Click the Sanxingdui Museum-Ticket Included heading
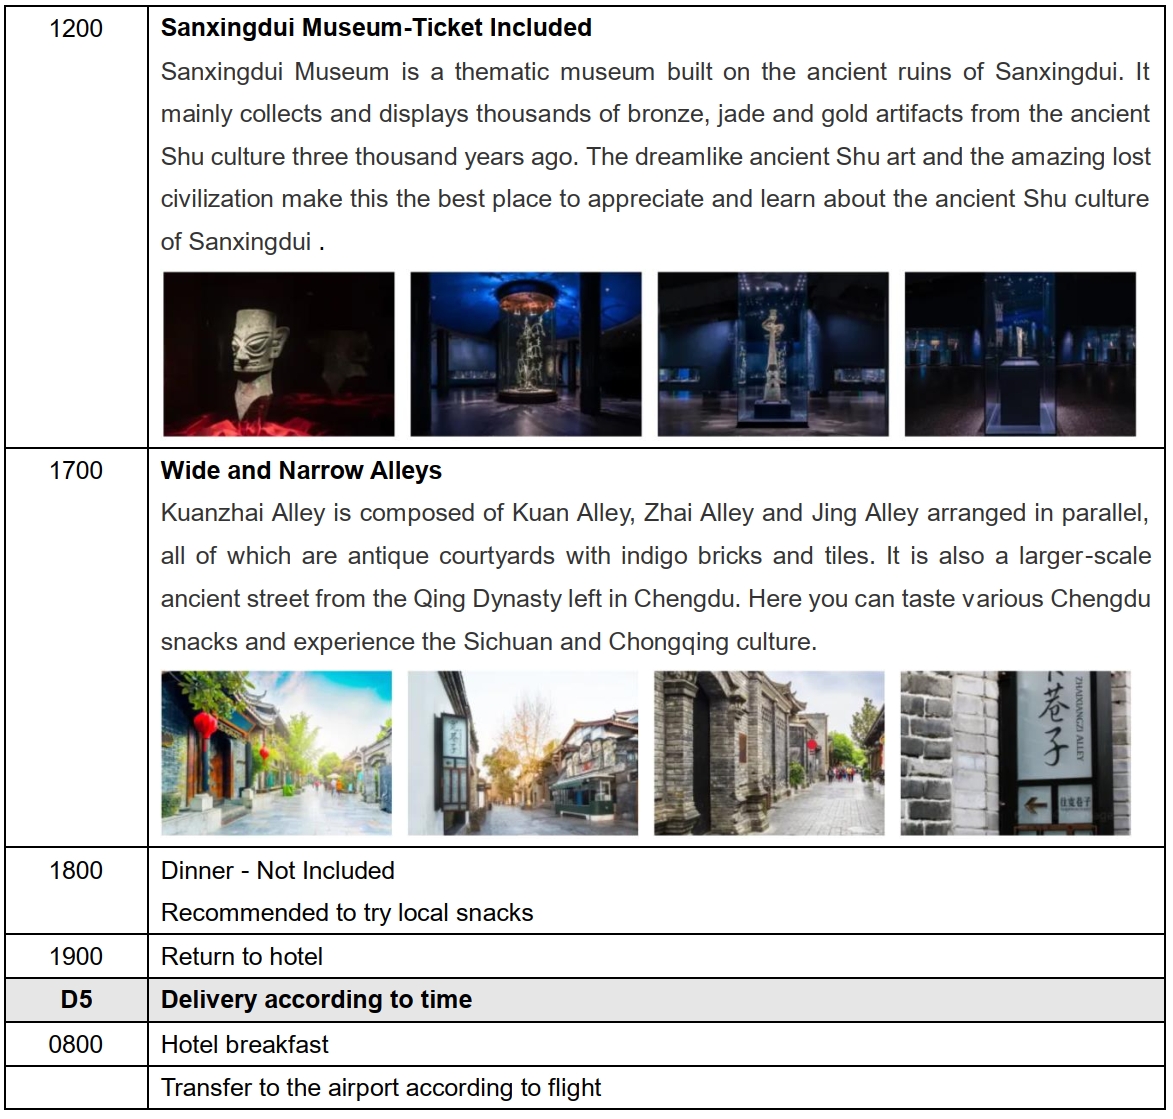 point(376,28)
